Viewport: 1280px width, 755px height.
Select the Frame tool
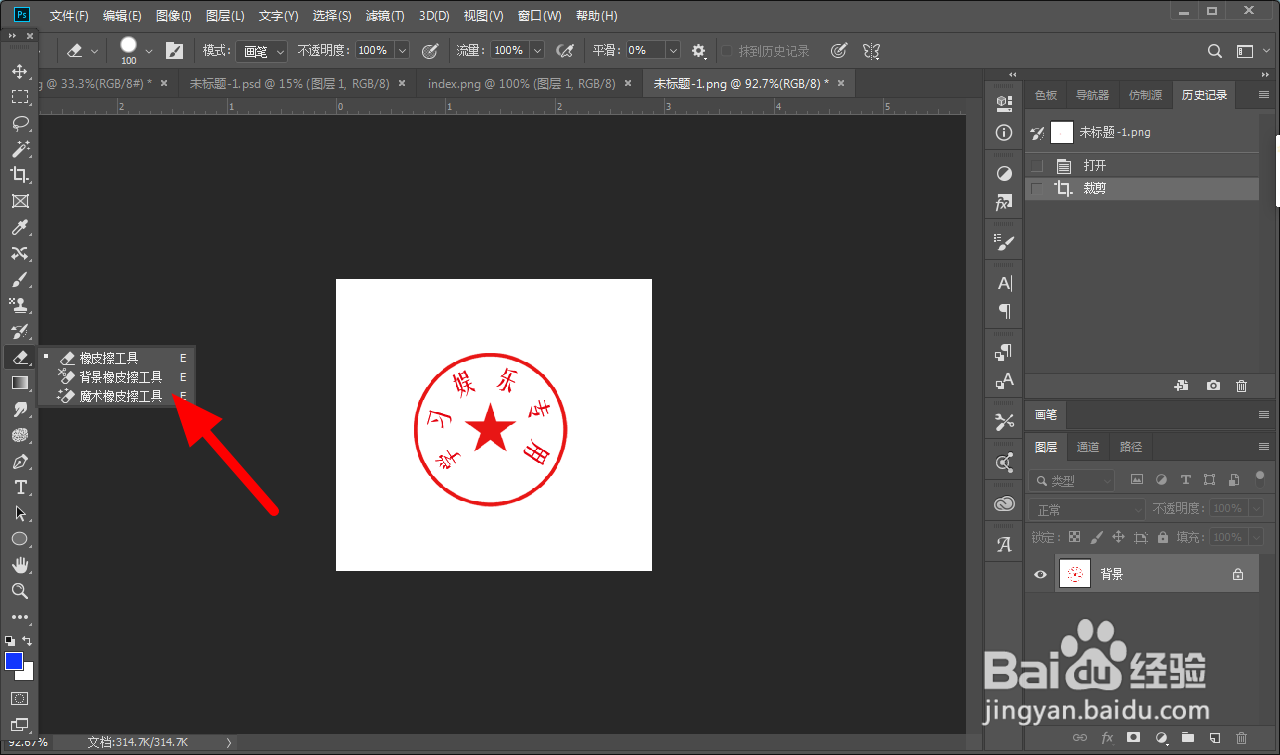pyautogui.click(x=19, y=202)
